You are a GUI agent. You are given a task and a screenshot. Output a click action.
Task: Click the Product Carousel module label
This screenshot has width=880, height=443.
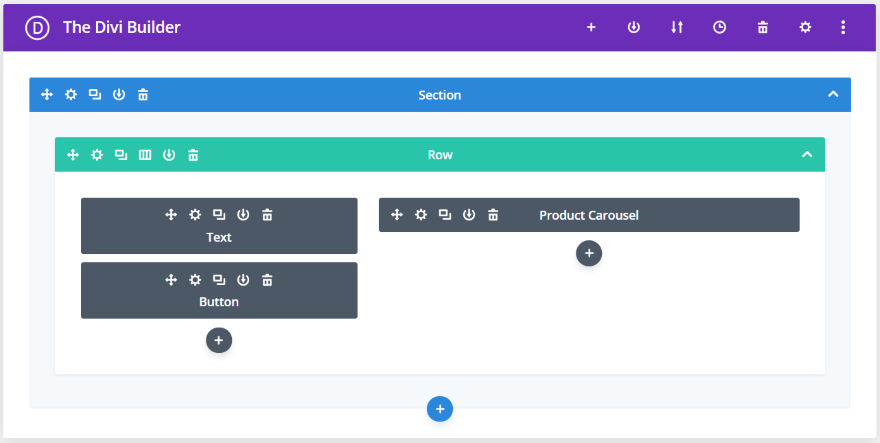588,215
